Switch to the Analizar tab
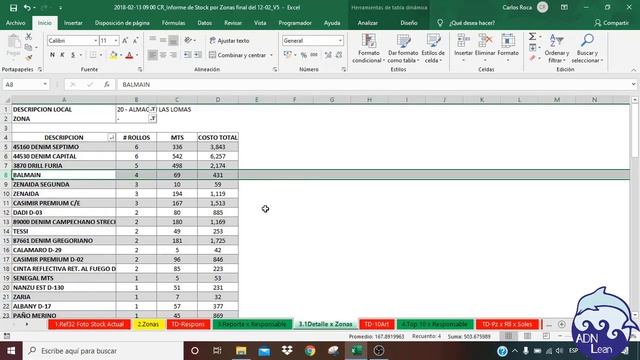640x360 pixels. pos(367,23)
